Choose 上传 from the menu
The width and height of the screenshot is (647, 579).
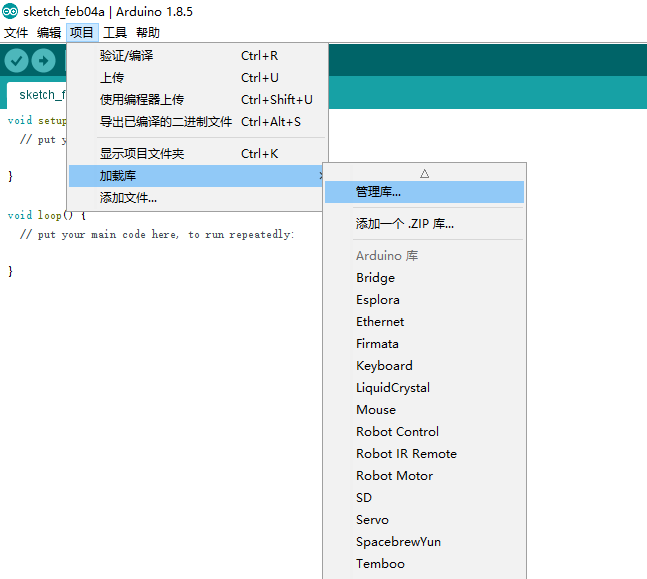tap(197, 78)
